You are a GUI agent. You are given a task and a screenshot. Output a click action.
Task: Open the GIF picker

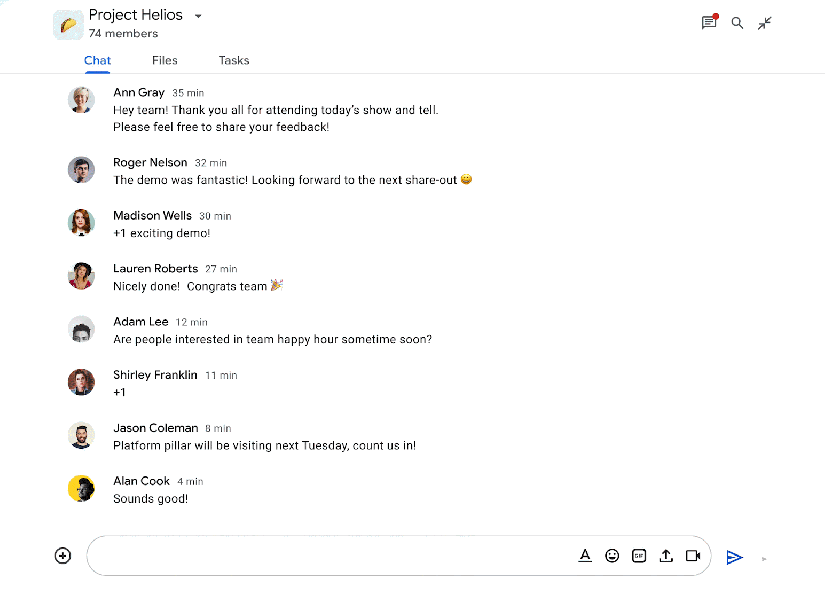click(639, 555)
